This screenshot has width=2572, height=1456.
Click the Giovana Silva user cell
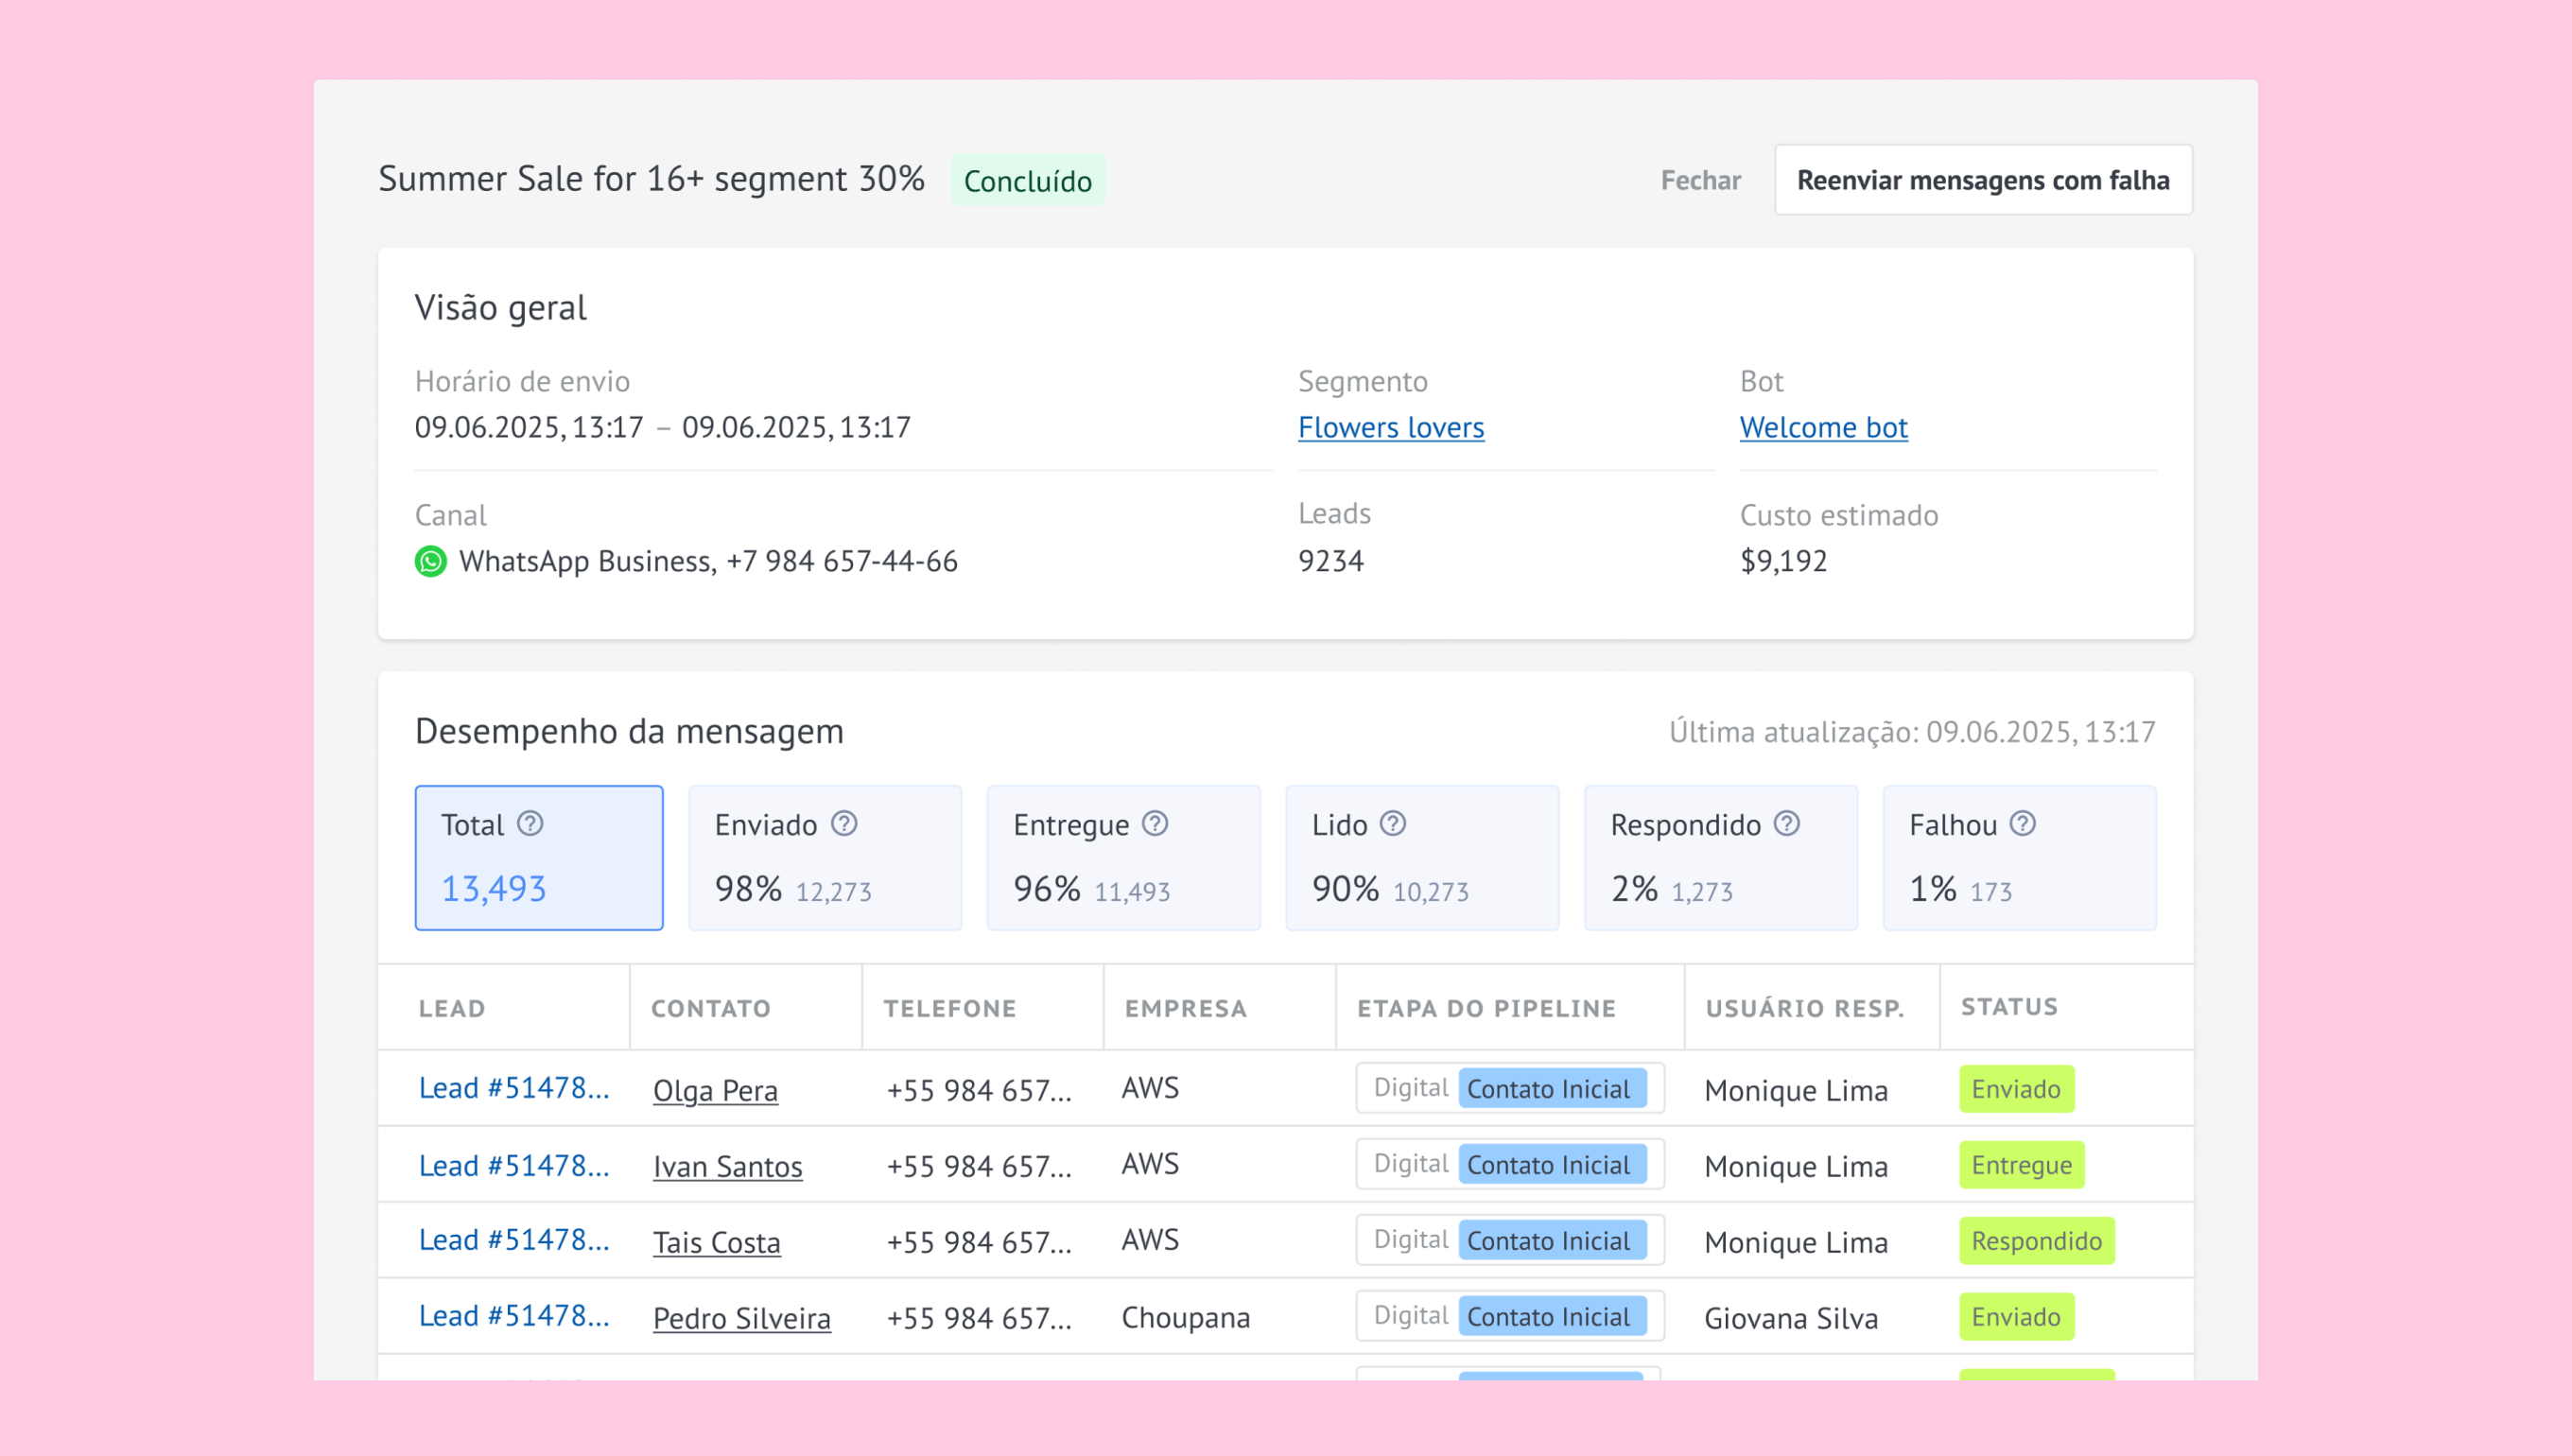(x=1791, y=1318)
